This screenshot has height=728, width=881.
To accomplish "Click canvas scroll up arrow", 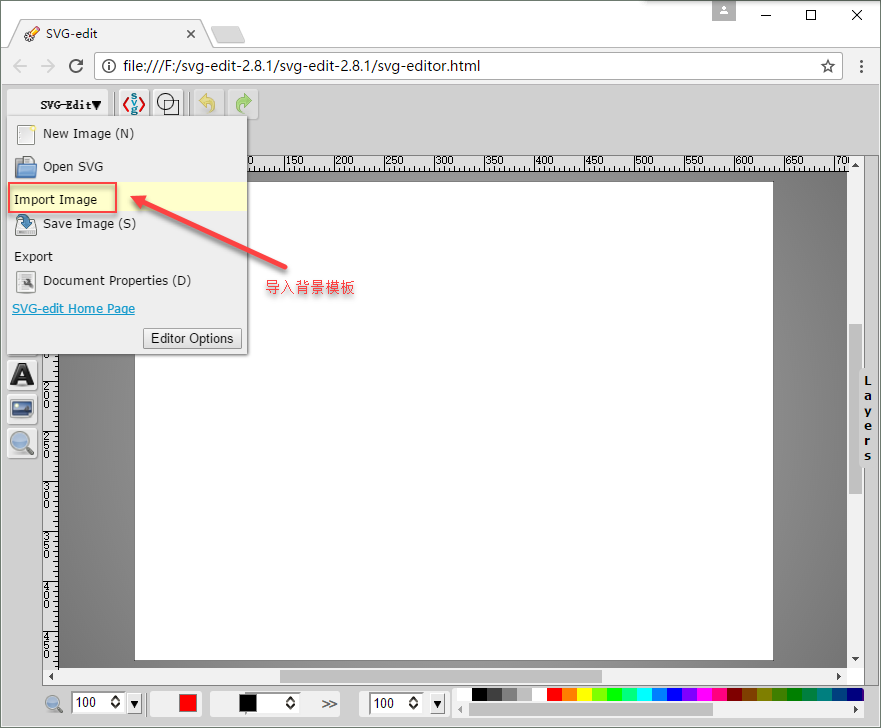I will click(x=855, y=165).
